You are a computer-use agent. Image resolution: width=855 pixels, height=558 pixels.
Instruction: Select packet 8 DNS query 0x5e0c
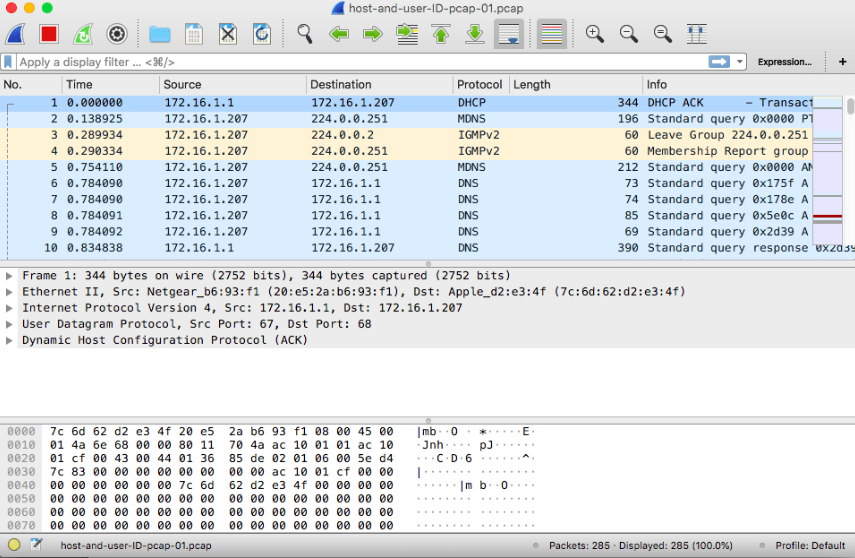pos(406,215)
